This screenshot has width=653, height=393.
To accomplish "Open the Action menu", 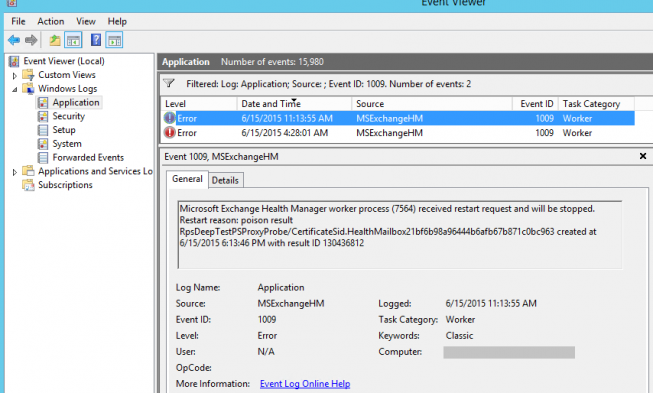I will (x=51, y=21).
